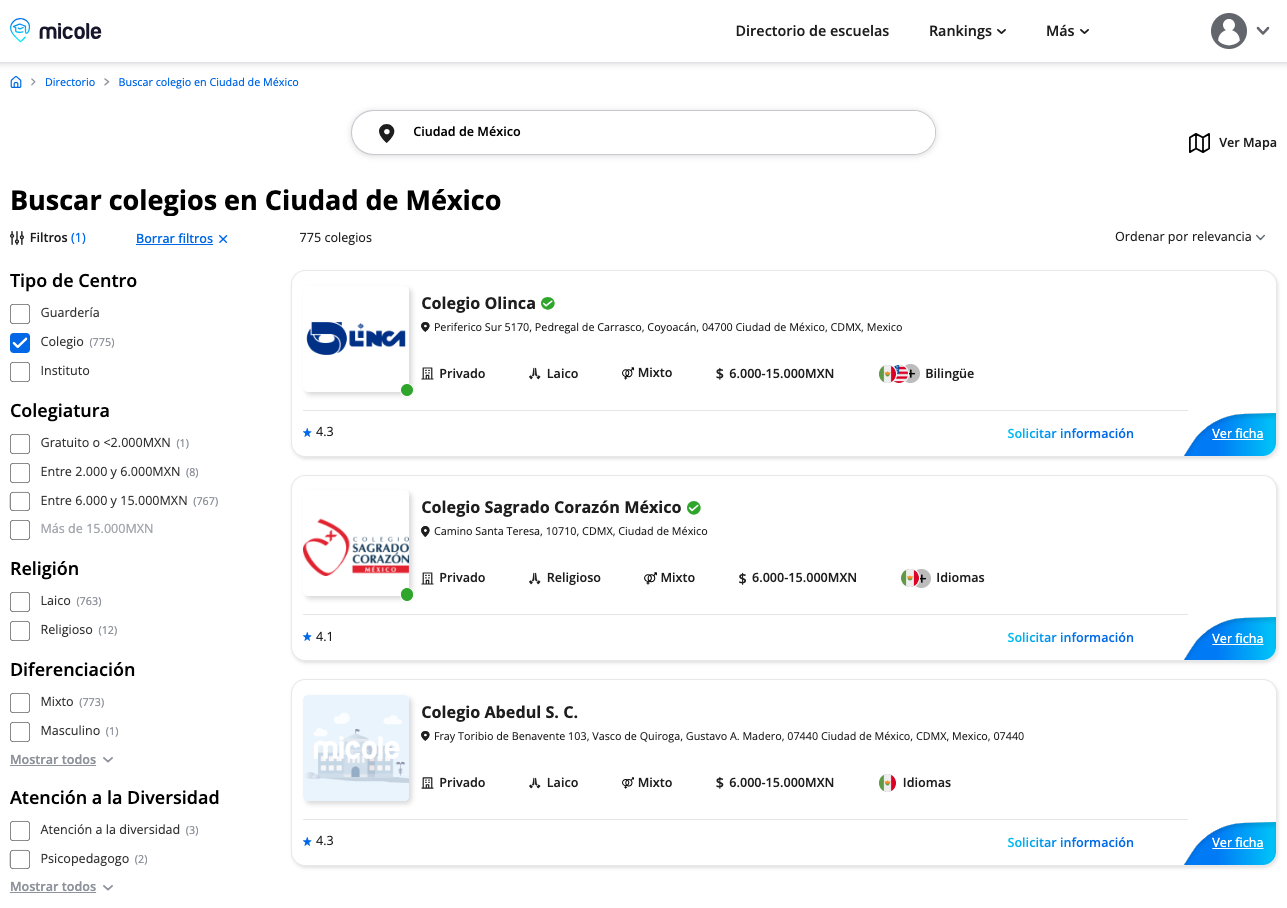Click address pin icon on Colegio Olinca
Screen dimensions: 1287x908
coord(425,327)
